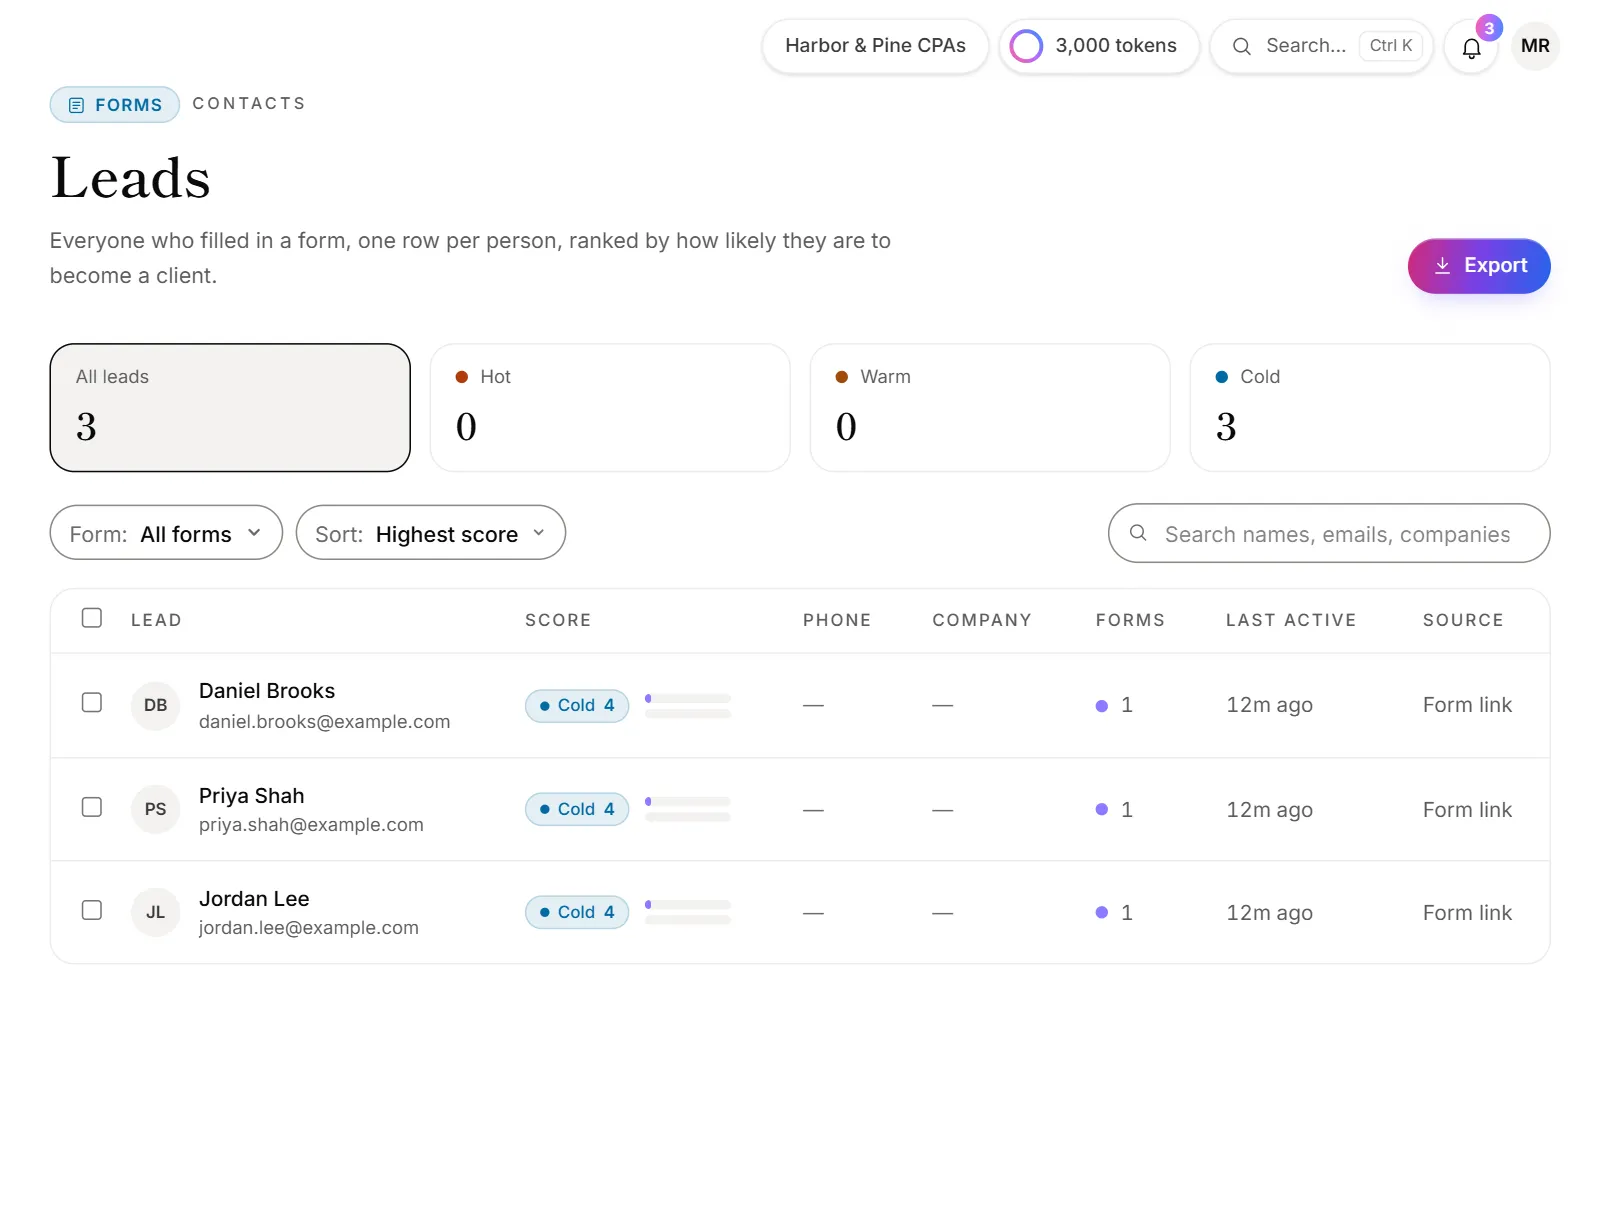1600x1231 pixels.
Task: Open the Sort: Highest score dropdown
Action: (x=431, y=533)
